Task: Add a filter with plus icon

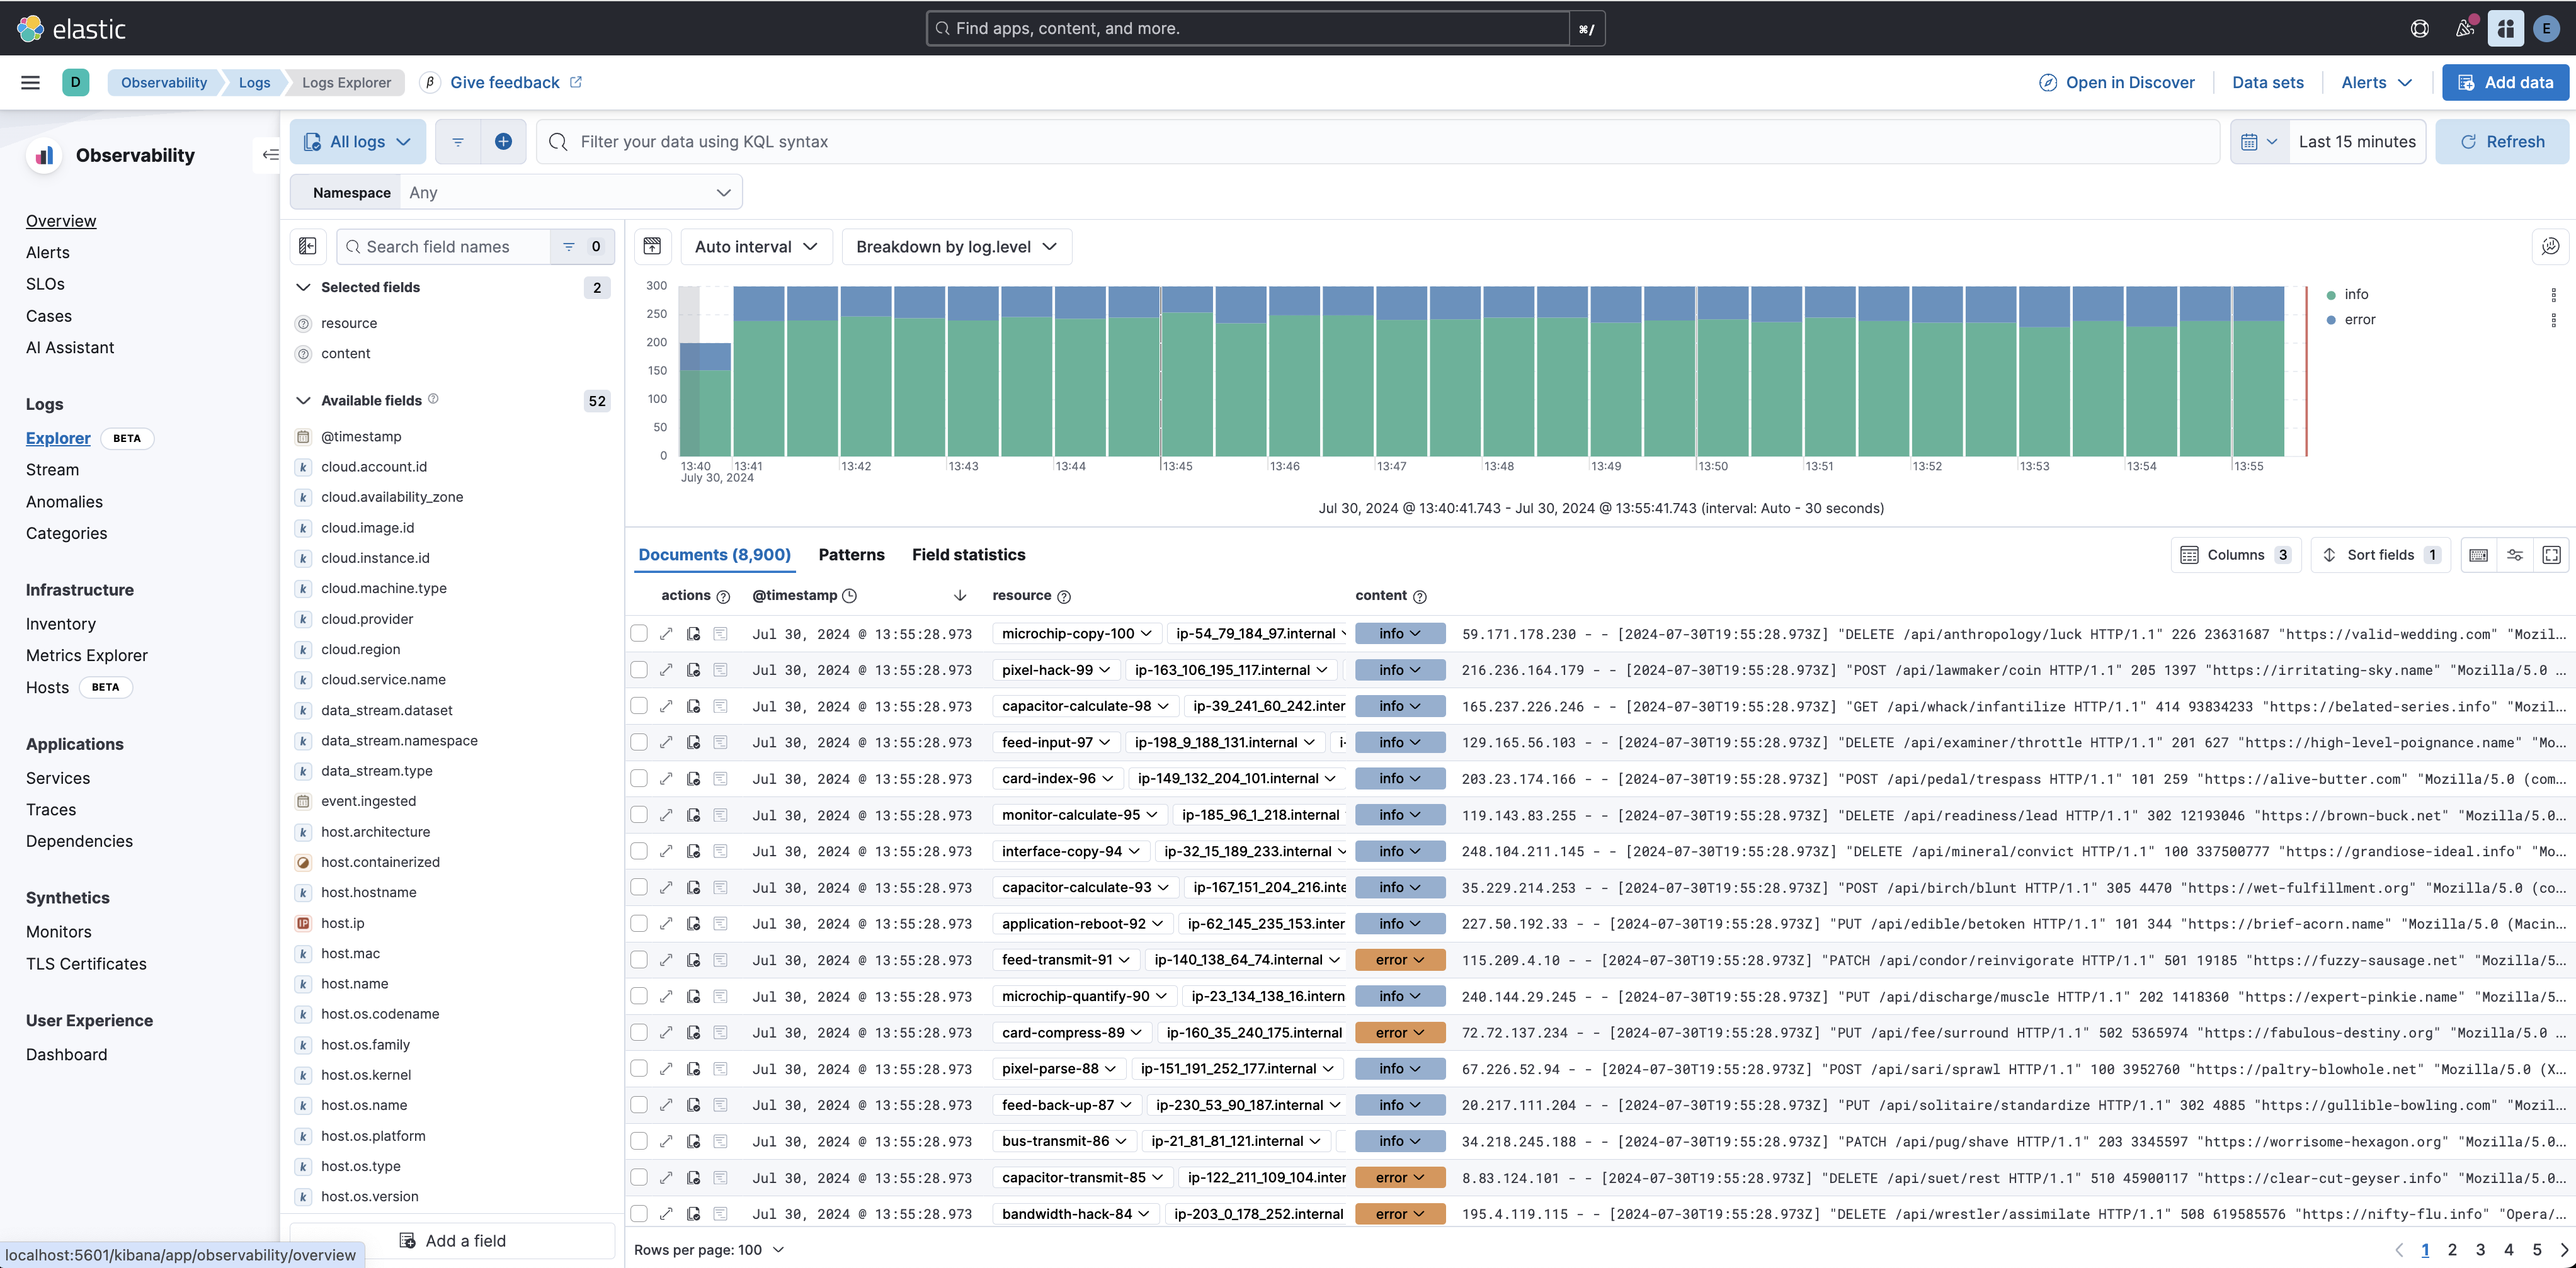Action: point(503,142)
